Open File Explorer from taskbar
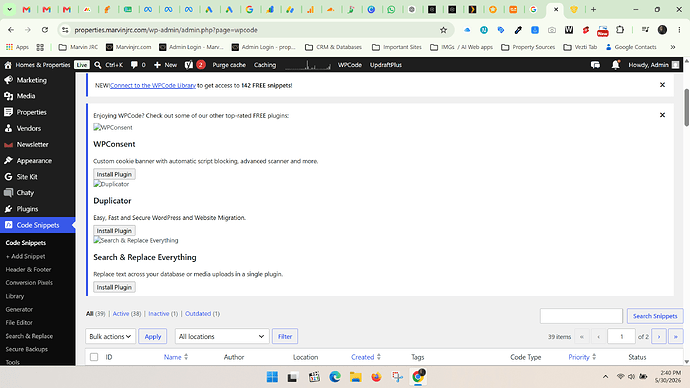Viewport: 690px width, 388px height. click(x=356, y=377)
